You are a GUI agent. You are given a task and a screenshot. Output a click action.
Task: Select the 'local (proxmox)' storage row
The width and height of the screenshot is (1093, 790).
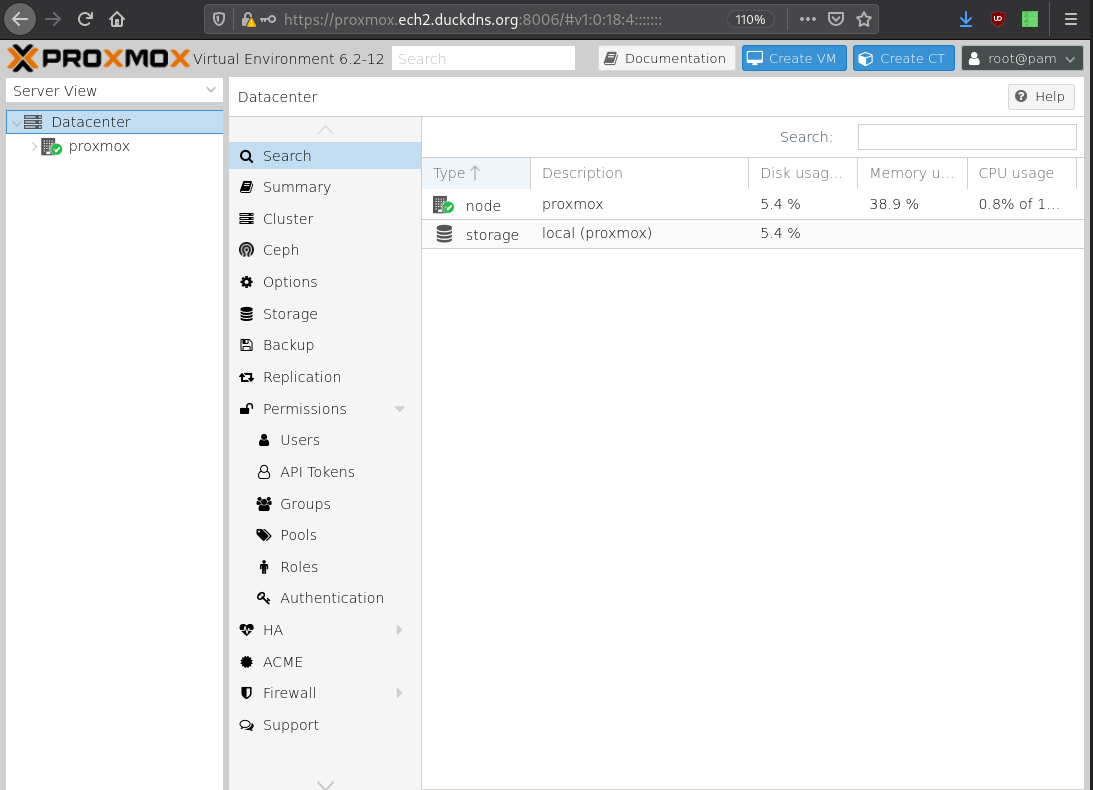pos(753,234)
